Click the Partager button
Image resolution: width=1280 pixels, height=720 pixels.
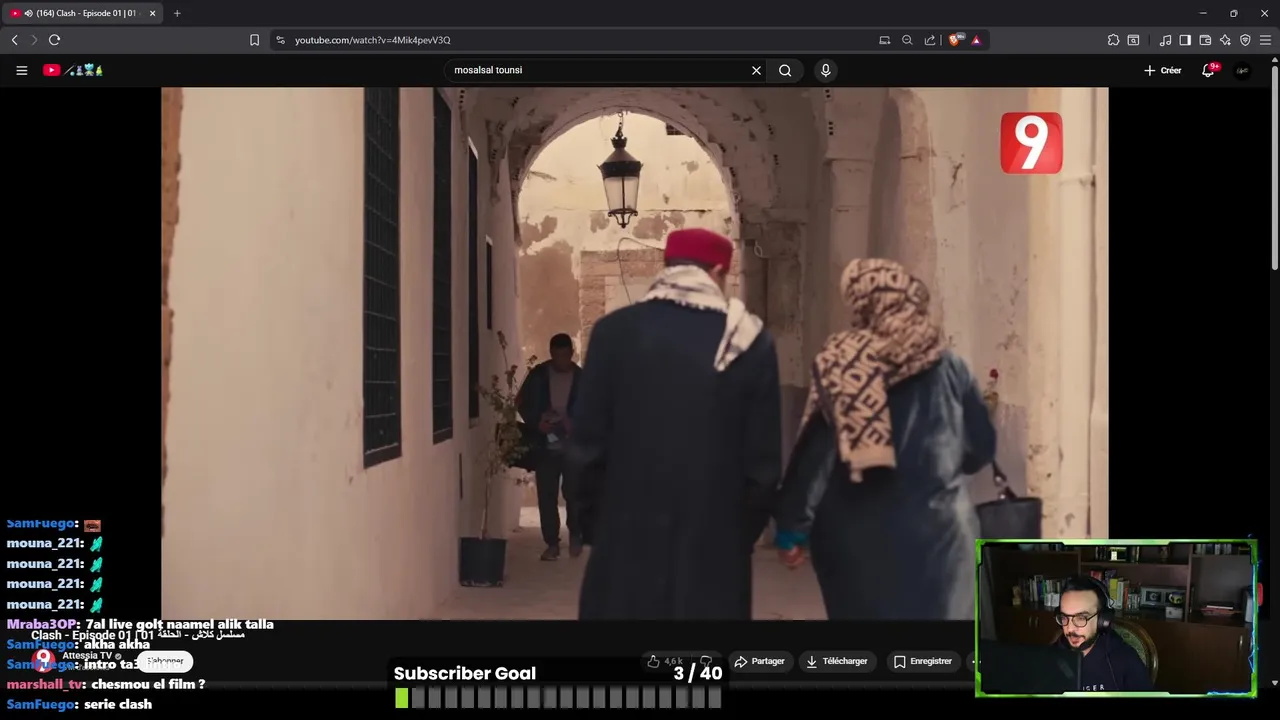[x=759, y=661]
